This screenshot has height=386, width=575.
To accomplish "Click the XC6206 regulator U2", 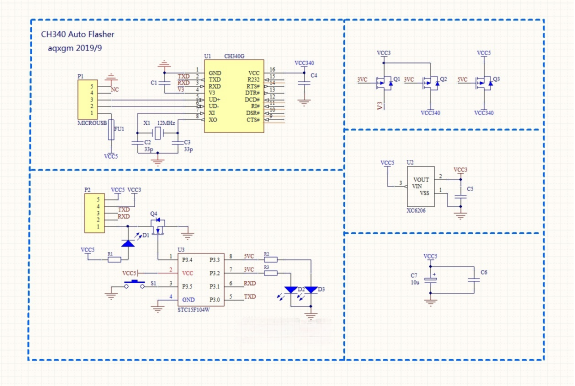I will pos(421,187).
